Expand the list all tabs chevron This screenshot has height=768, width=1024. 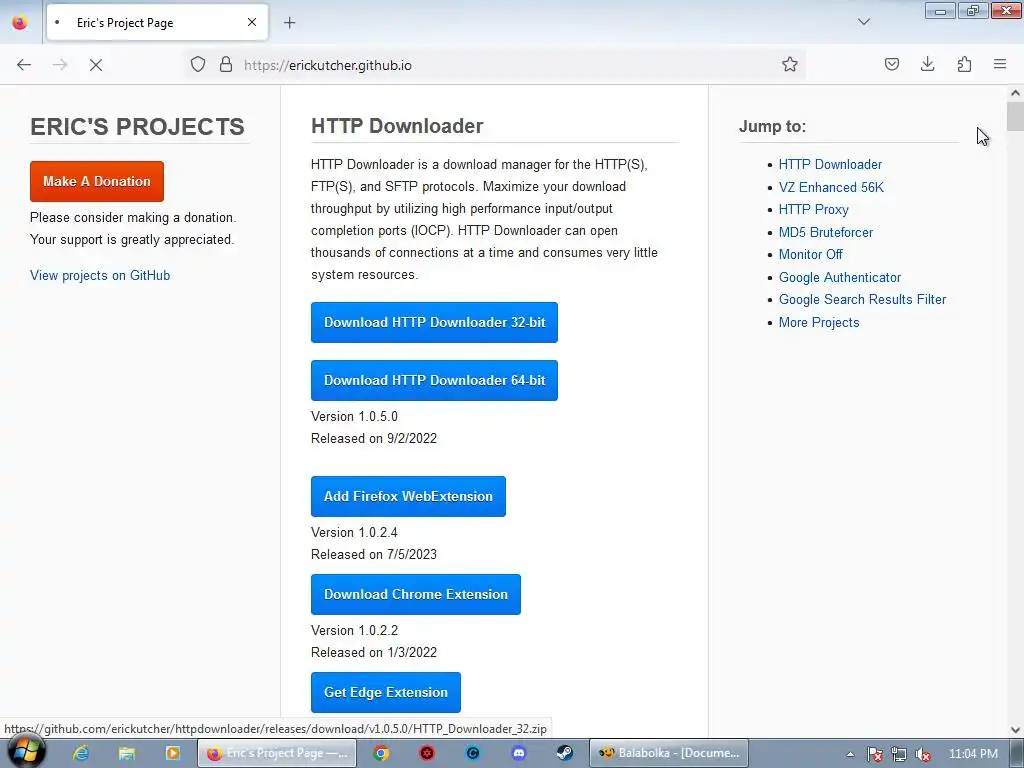pyautogui.click(x=863, y=22)
